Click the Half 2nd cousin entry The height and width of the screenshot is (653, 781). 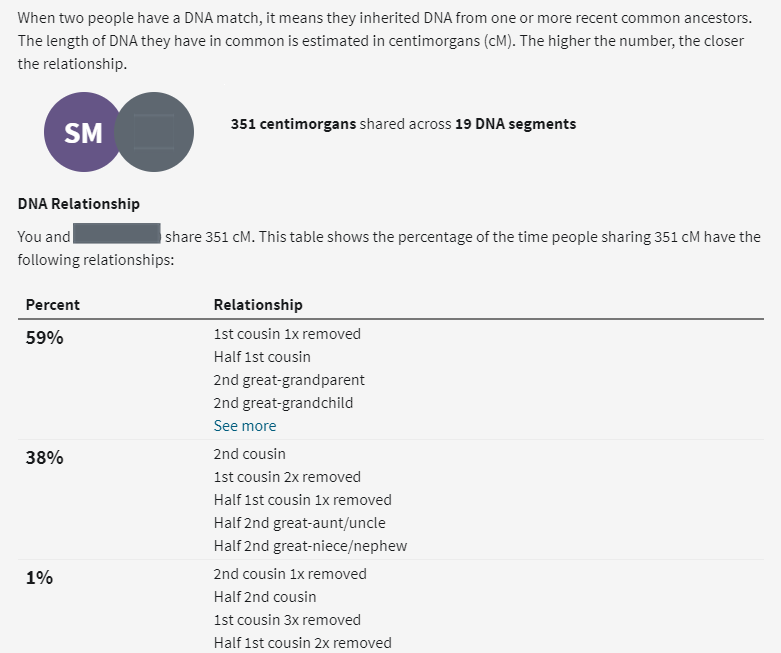point(265,597)
